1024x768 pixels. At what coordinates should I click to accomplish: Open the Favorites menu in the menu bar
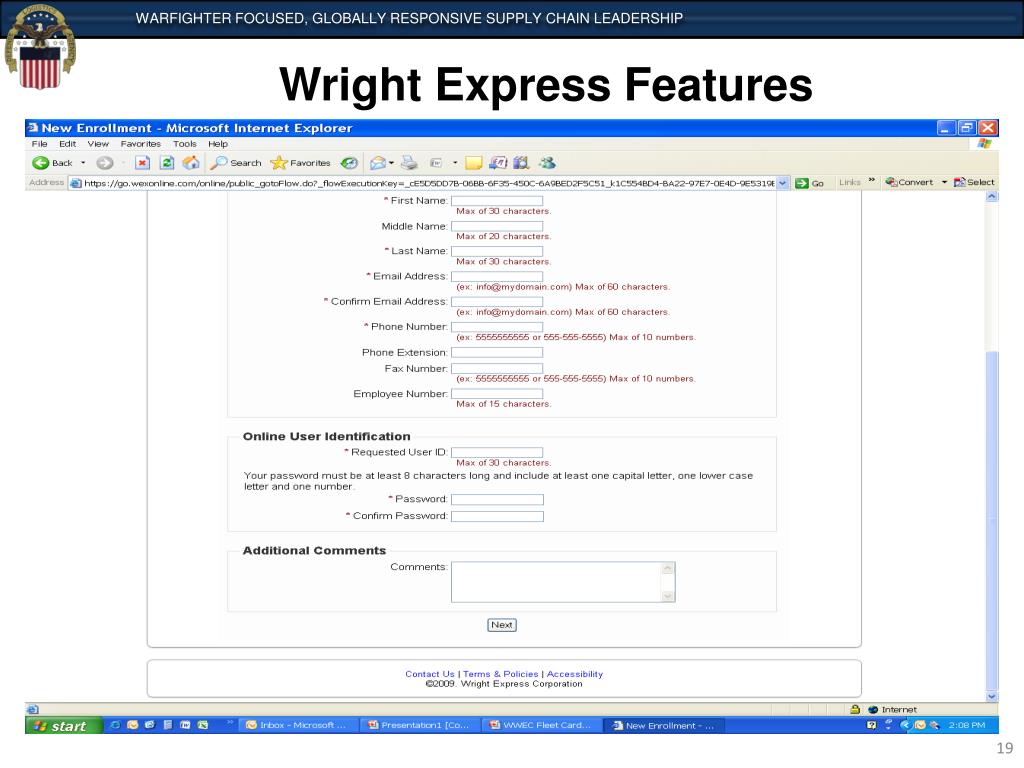pyautogui.click(x=140, y=144)
